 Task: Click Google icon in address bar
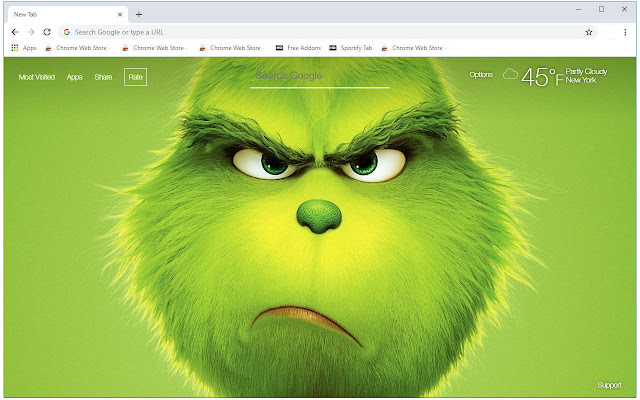click(x=67, y=32)
